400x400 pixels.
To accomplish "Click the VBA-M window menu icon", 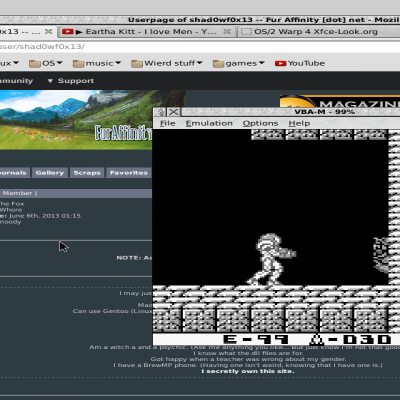I will coord(160,112).
